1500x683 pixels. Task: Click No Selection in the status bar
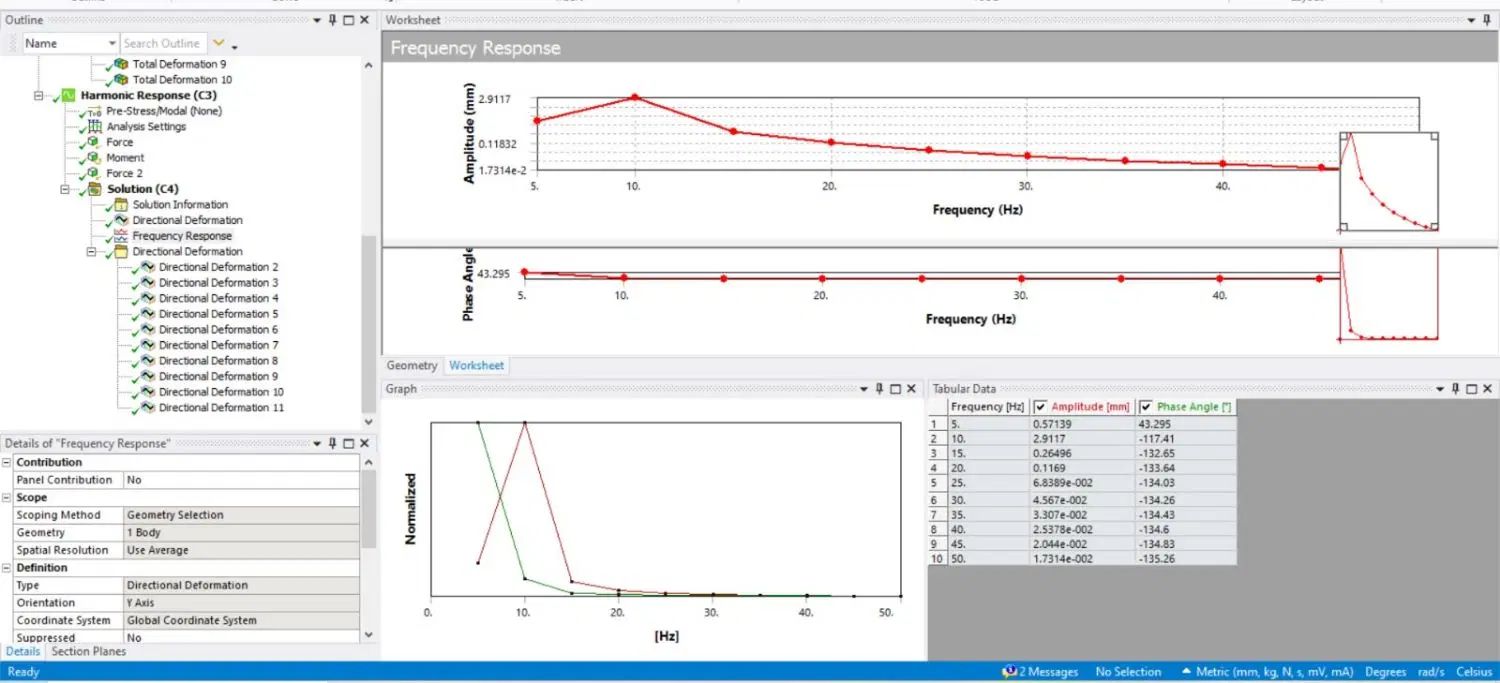[1128, 672]
